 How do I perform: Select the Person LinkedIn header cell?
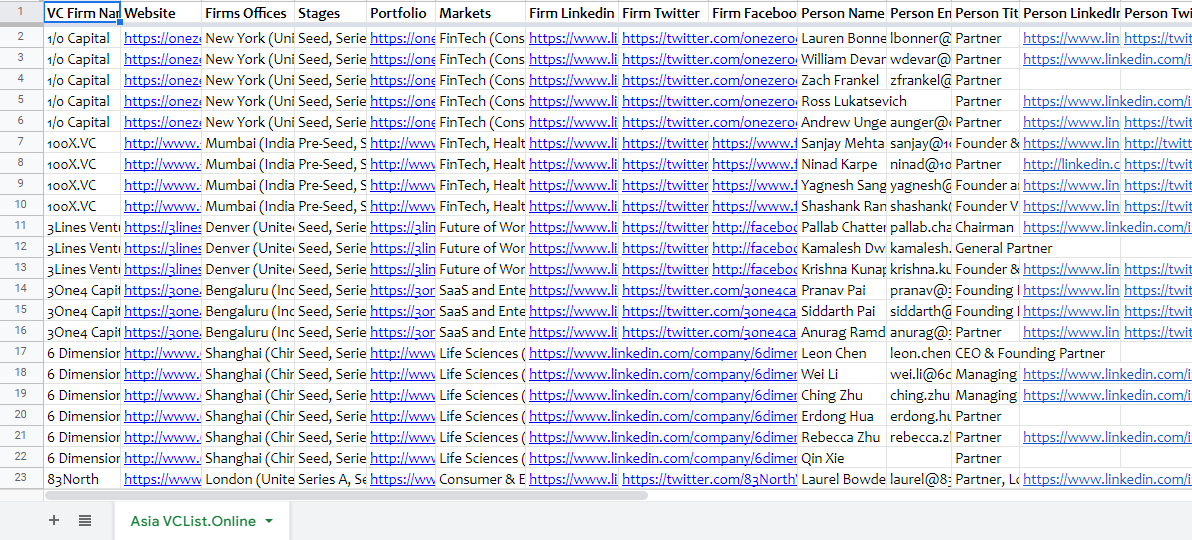pos(1070,13)
